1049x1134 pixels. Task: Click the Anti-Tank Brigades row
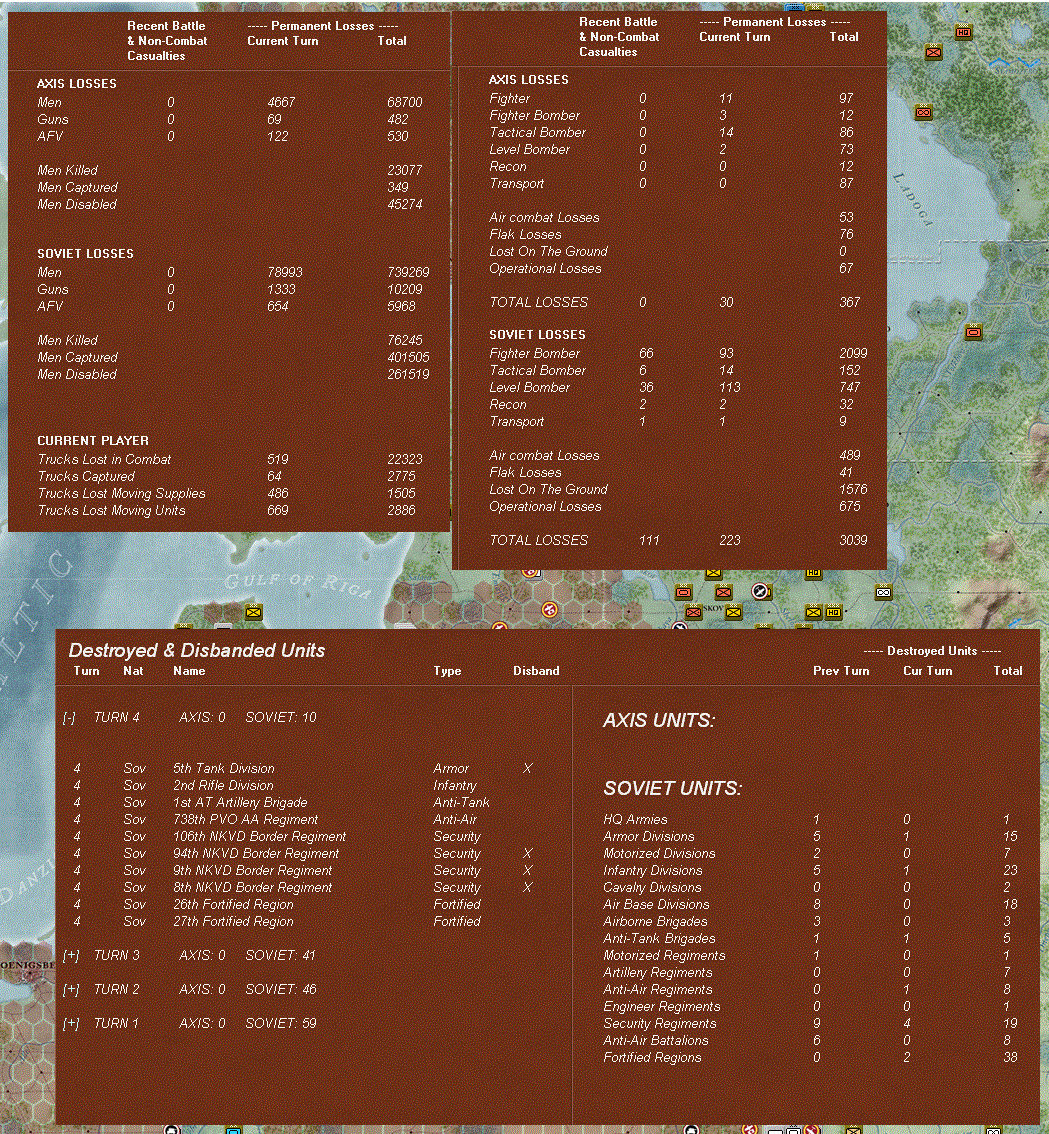(810, 939)
